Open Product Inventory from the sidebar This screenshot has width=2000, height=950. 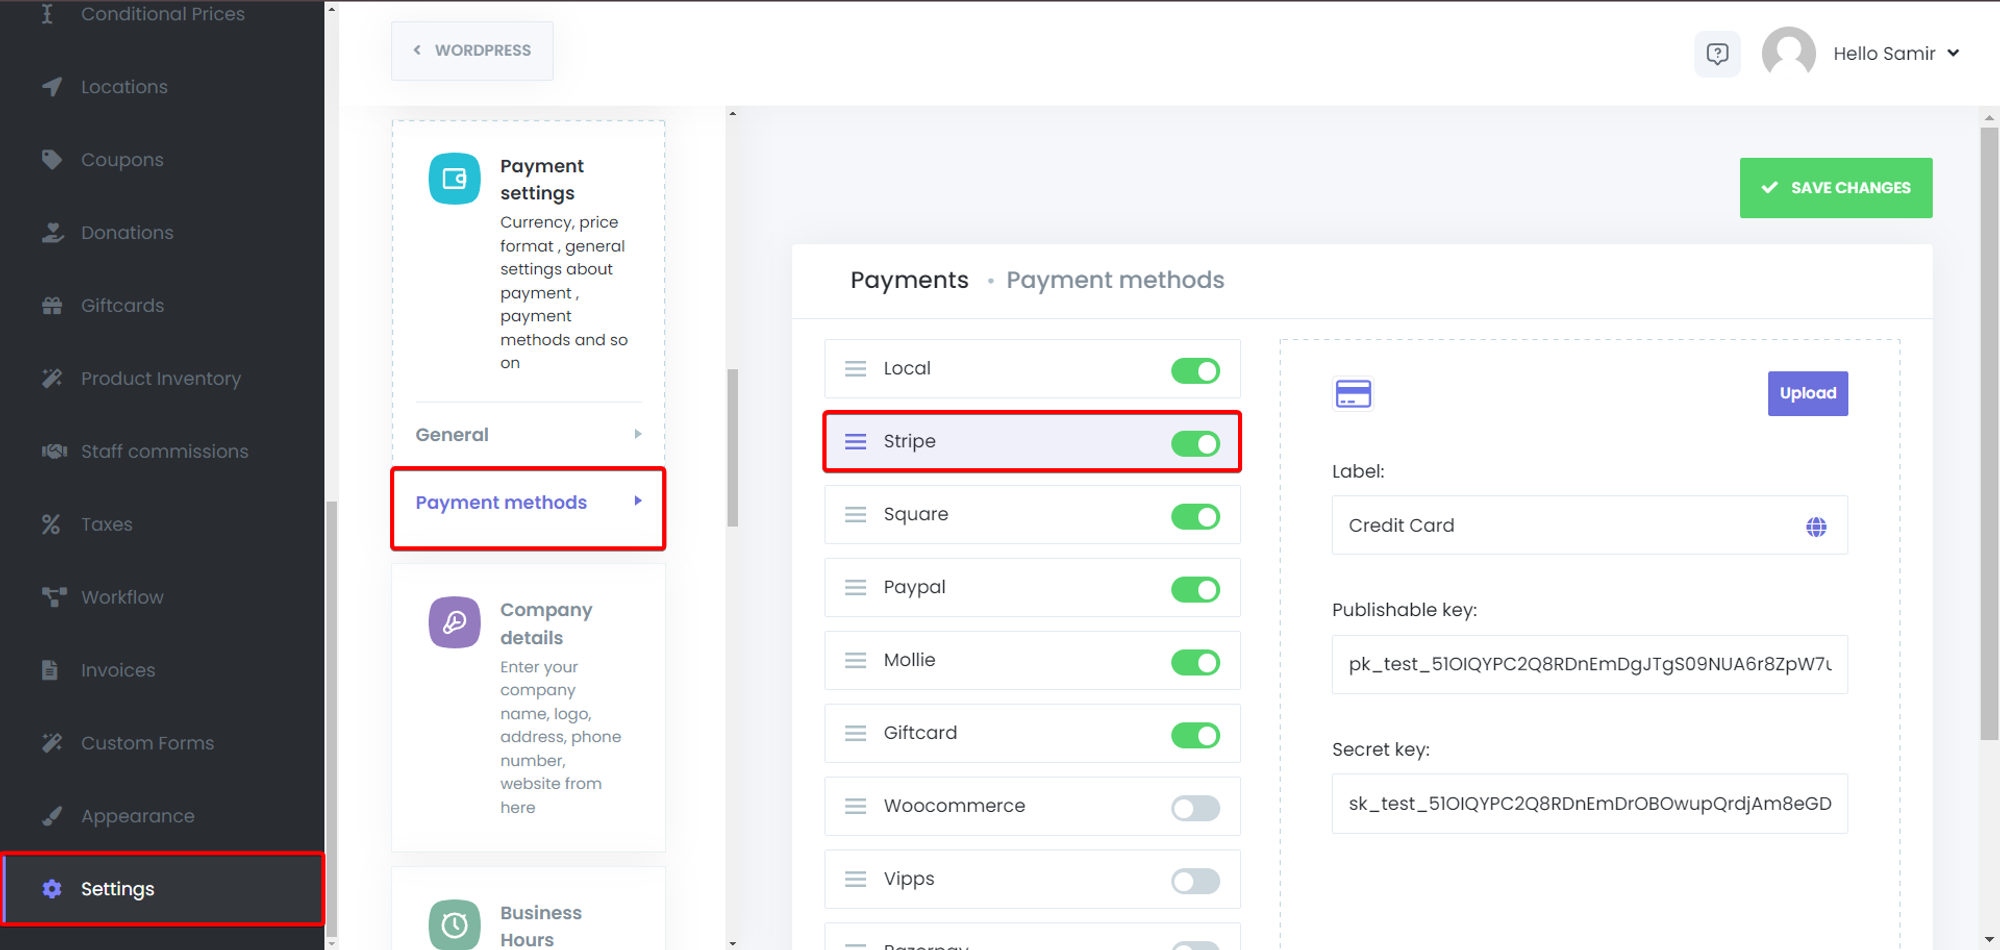[161, 378]
